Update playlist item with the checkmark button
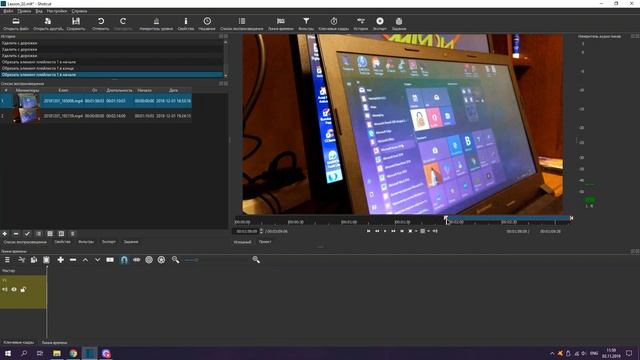 pos(27,234)
